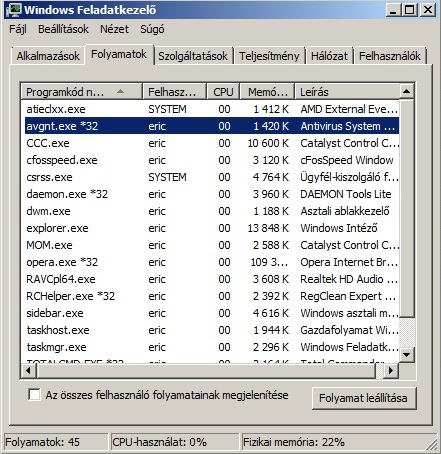
Task: Click the Task Manager title bar icon
Action: point(13,10)
